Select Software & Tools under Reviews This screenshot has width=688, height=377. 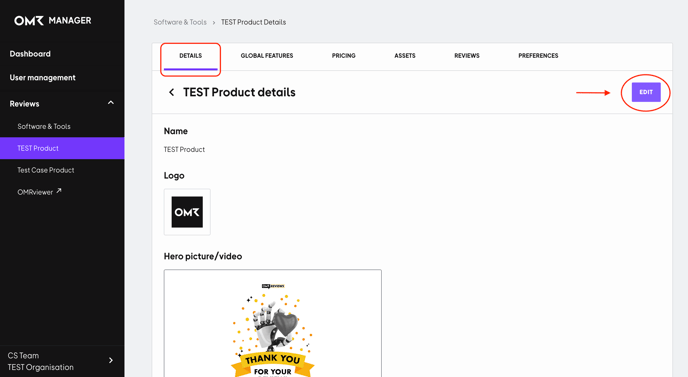pos(44,126)
